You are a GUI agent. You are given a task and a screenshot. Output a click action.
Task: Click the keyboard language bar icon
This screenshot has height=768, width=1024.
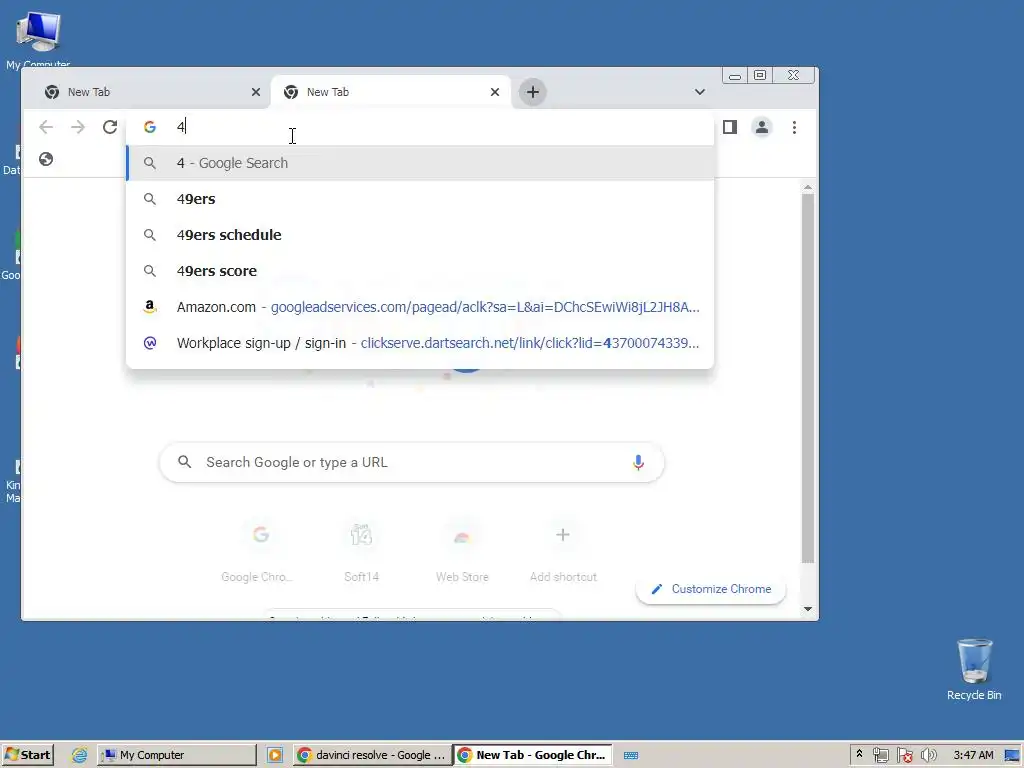pyautogui.click(x=630, y=756)
